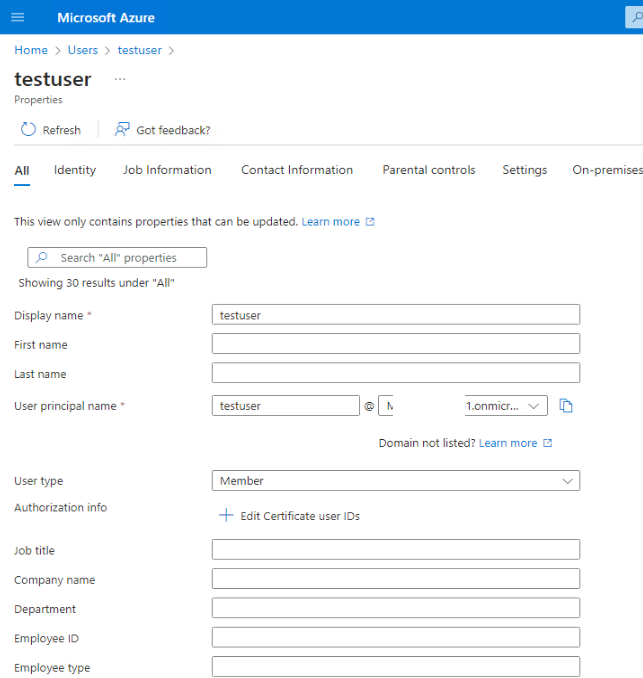Viewport: 643px width, 678px height.
Task: Go to the Parental controls tab
Action: click(x=429, y=170)
